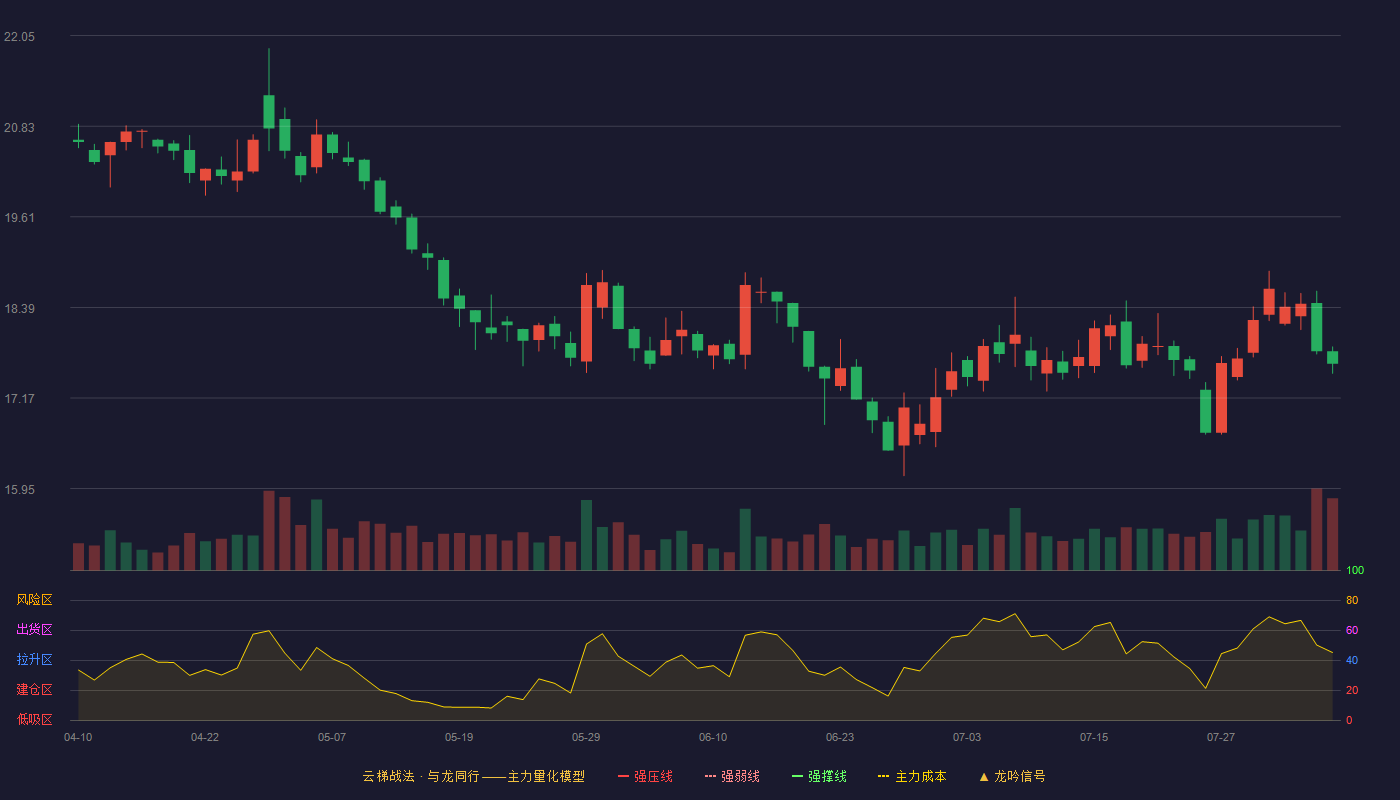Select the 05-19 date label
Image resolution: width=1400 pixels, height=800 pixels.
[459, 737]
